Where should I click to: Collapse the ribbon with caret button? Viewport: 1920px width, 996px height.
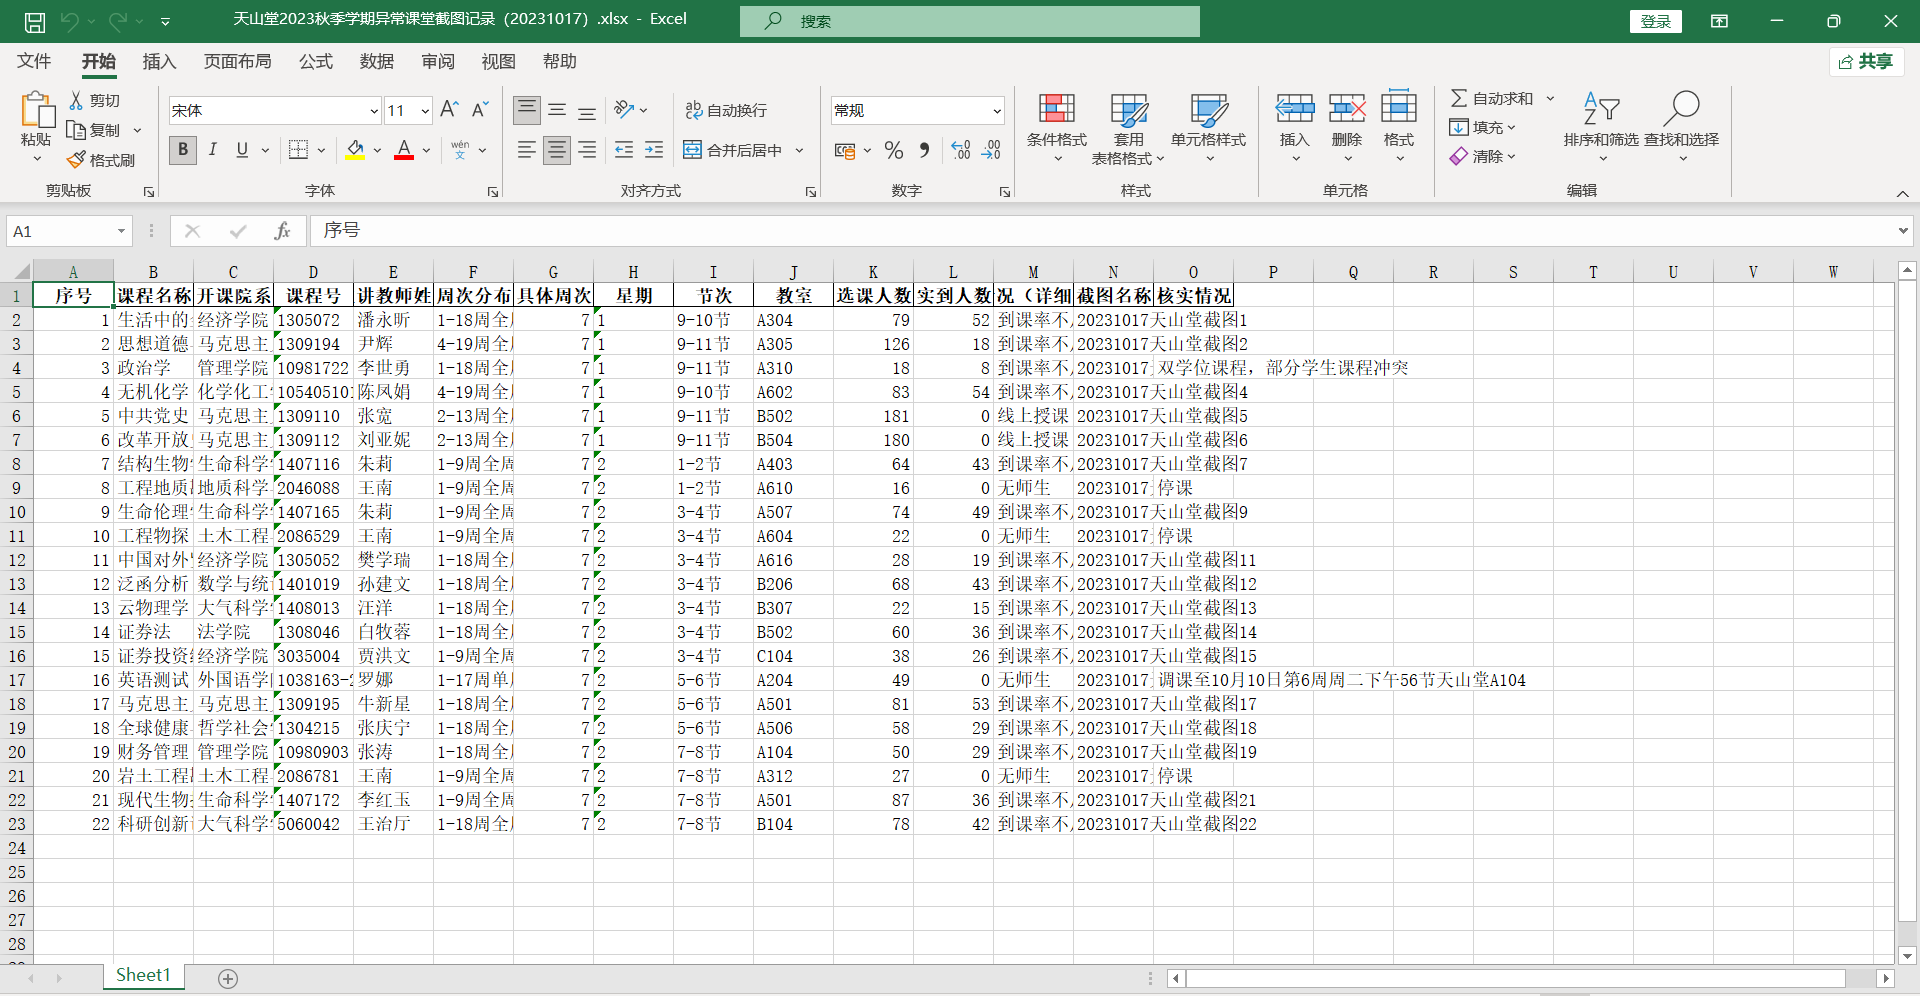[x=1902, y=193]
